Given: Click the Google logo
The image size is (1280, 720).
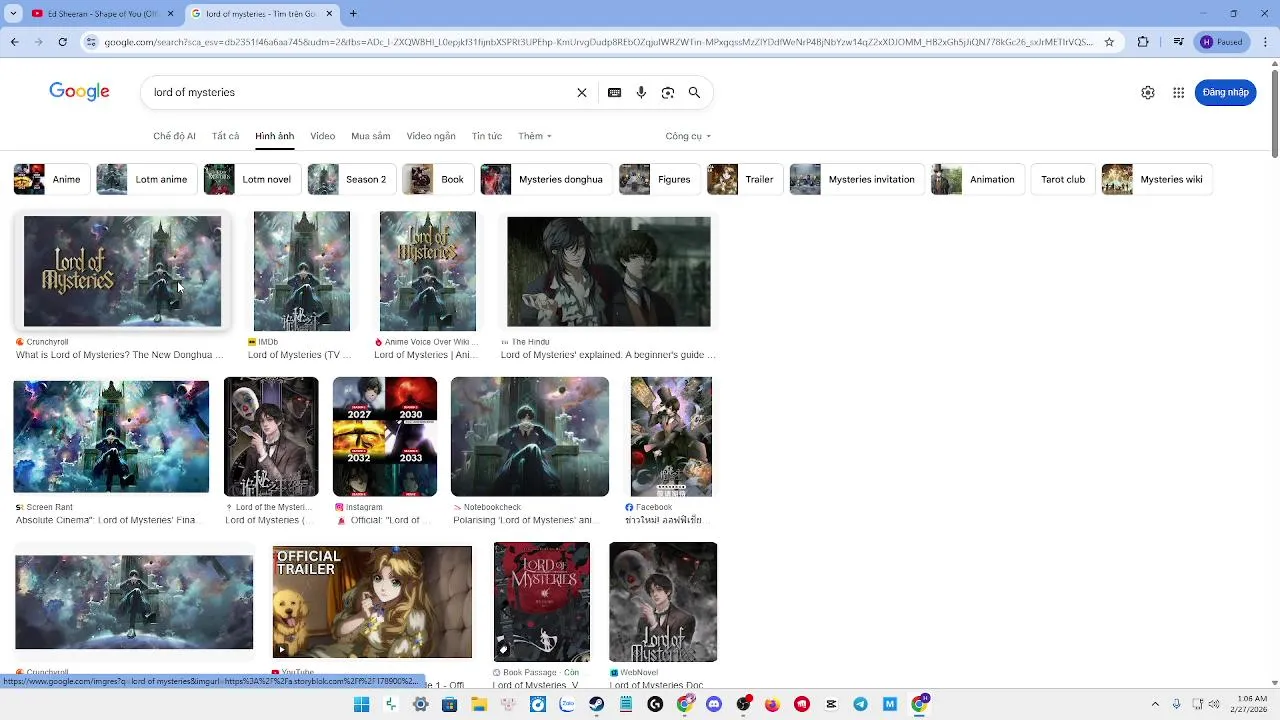Looking at the screenshot, I should [79, 92].
